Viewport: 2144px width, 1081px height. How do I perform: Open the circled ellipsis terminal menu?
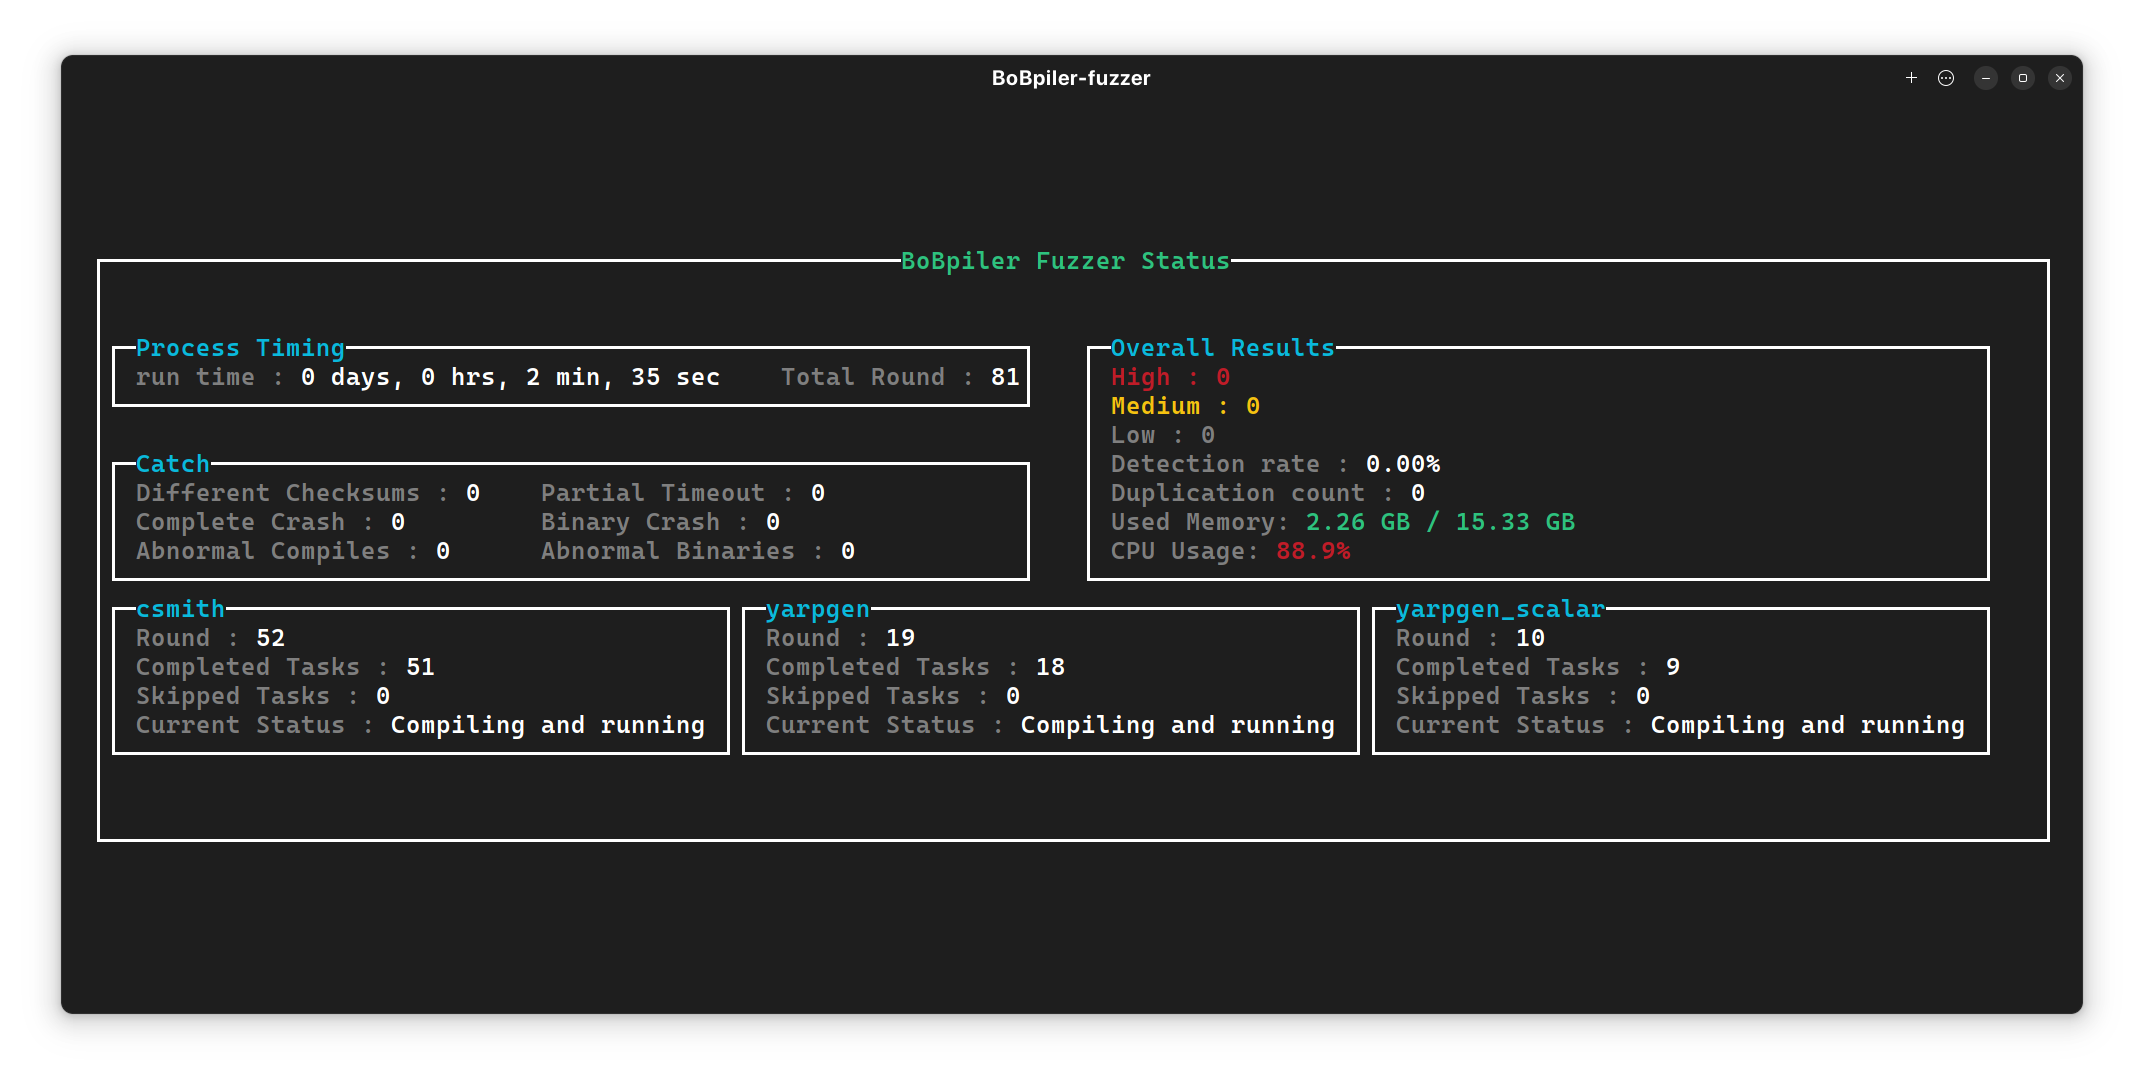tap(1946, 78)
